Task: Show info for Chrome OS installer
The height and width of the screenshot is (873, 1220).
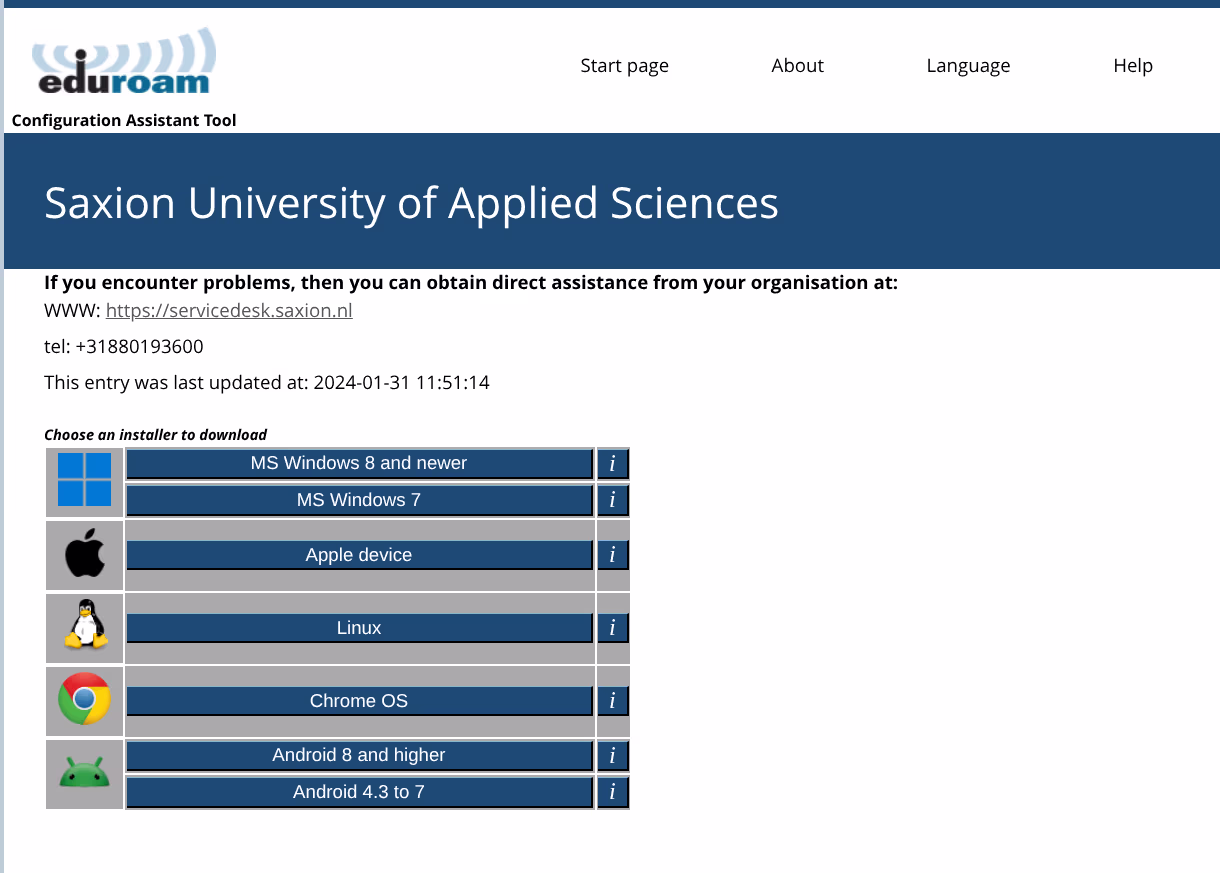Action: pos(612,701)
